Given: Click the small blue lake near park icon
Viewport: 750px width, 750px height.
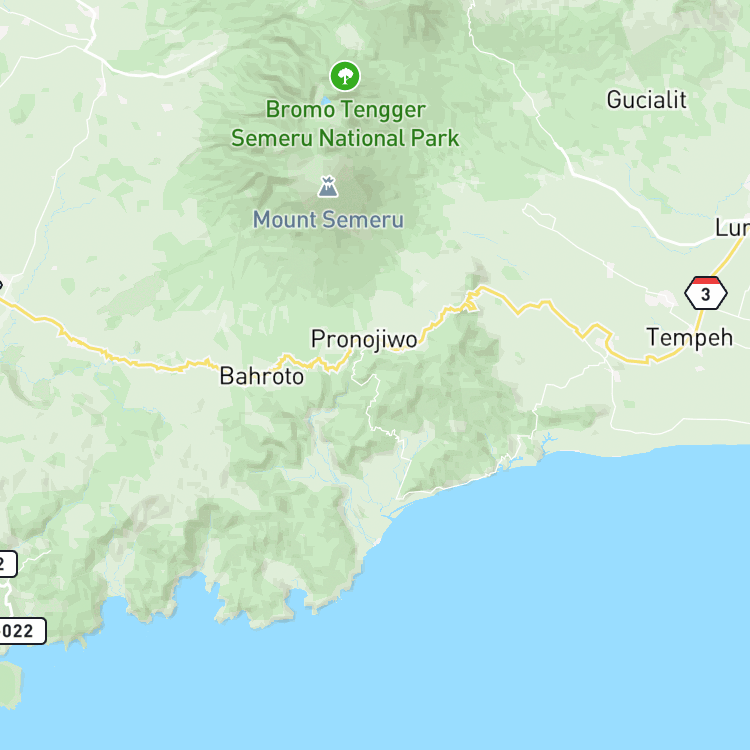Looking at the screenshot, I should point(326,101).
